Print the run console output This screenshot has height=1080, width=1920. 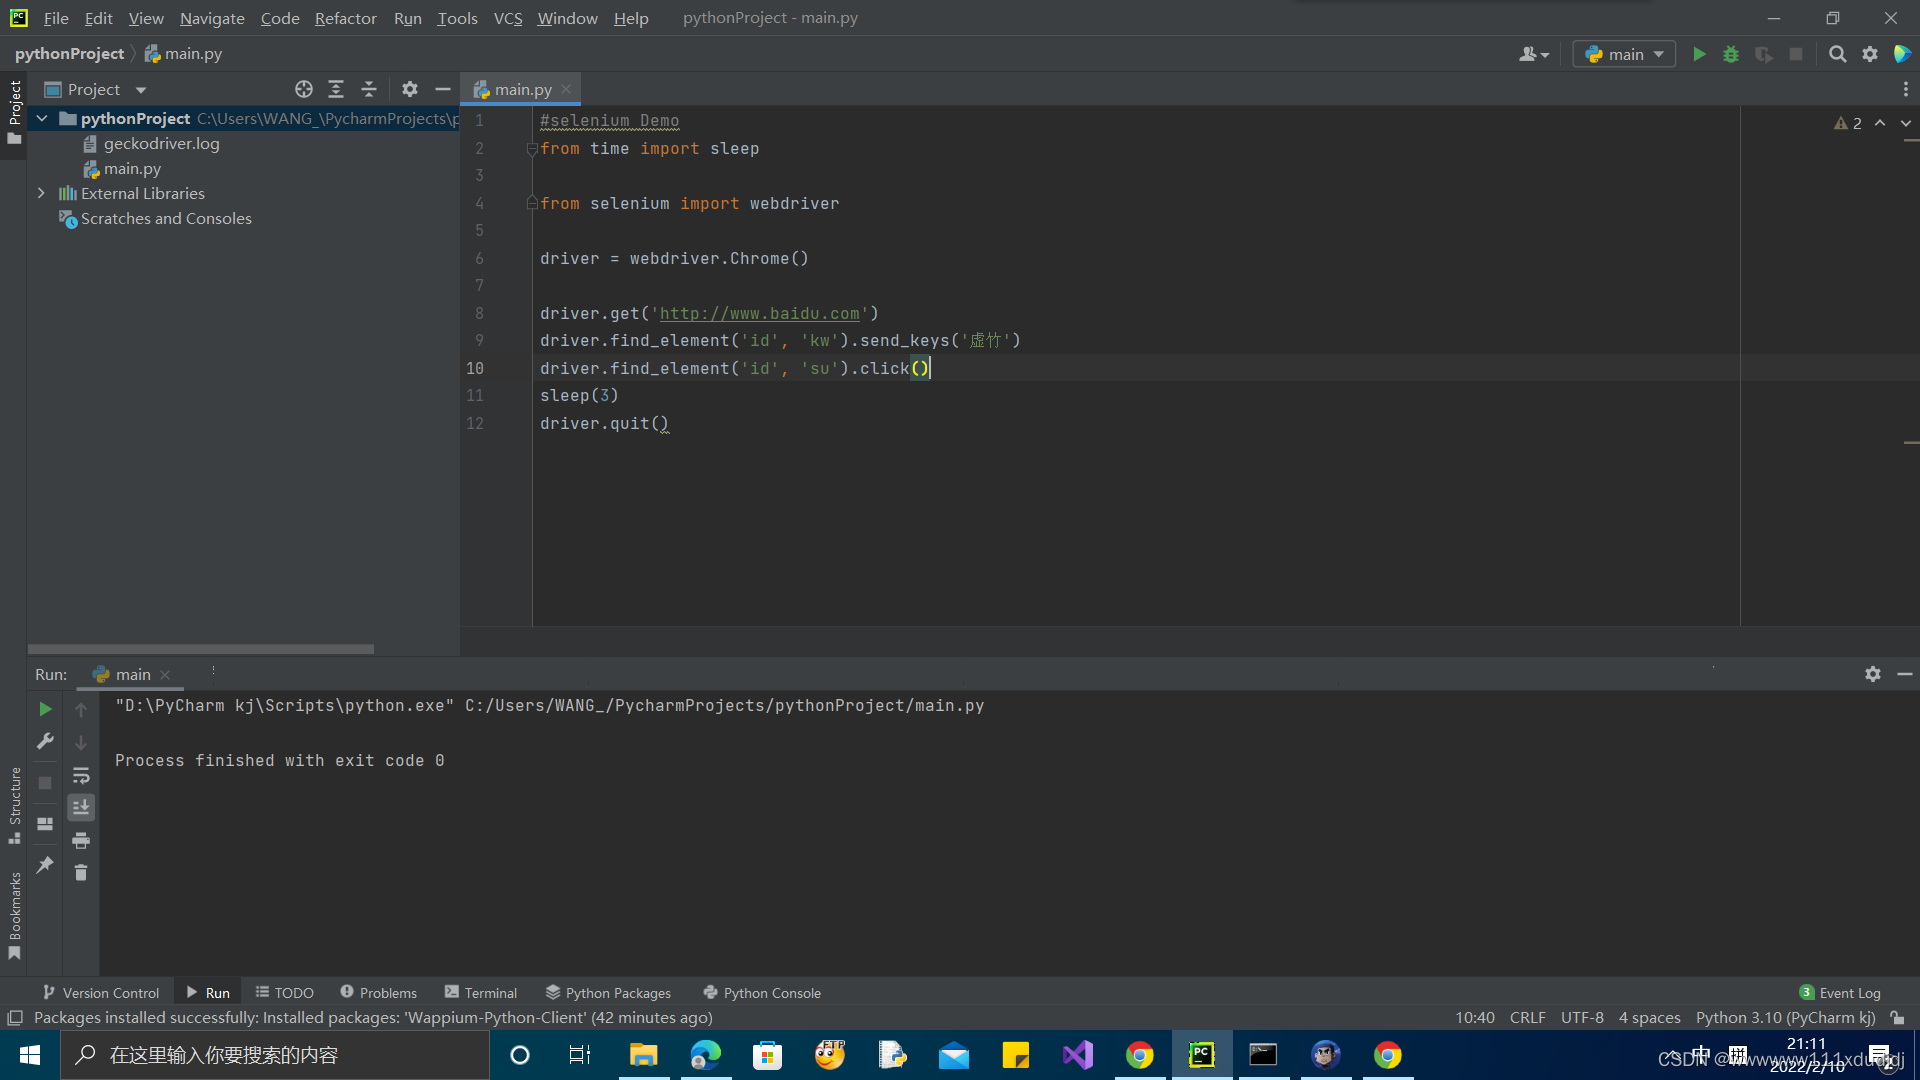(x=81, y=841)
